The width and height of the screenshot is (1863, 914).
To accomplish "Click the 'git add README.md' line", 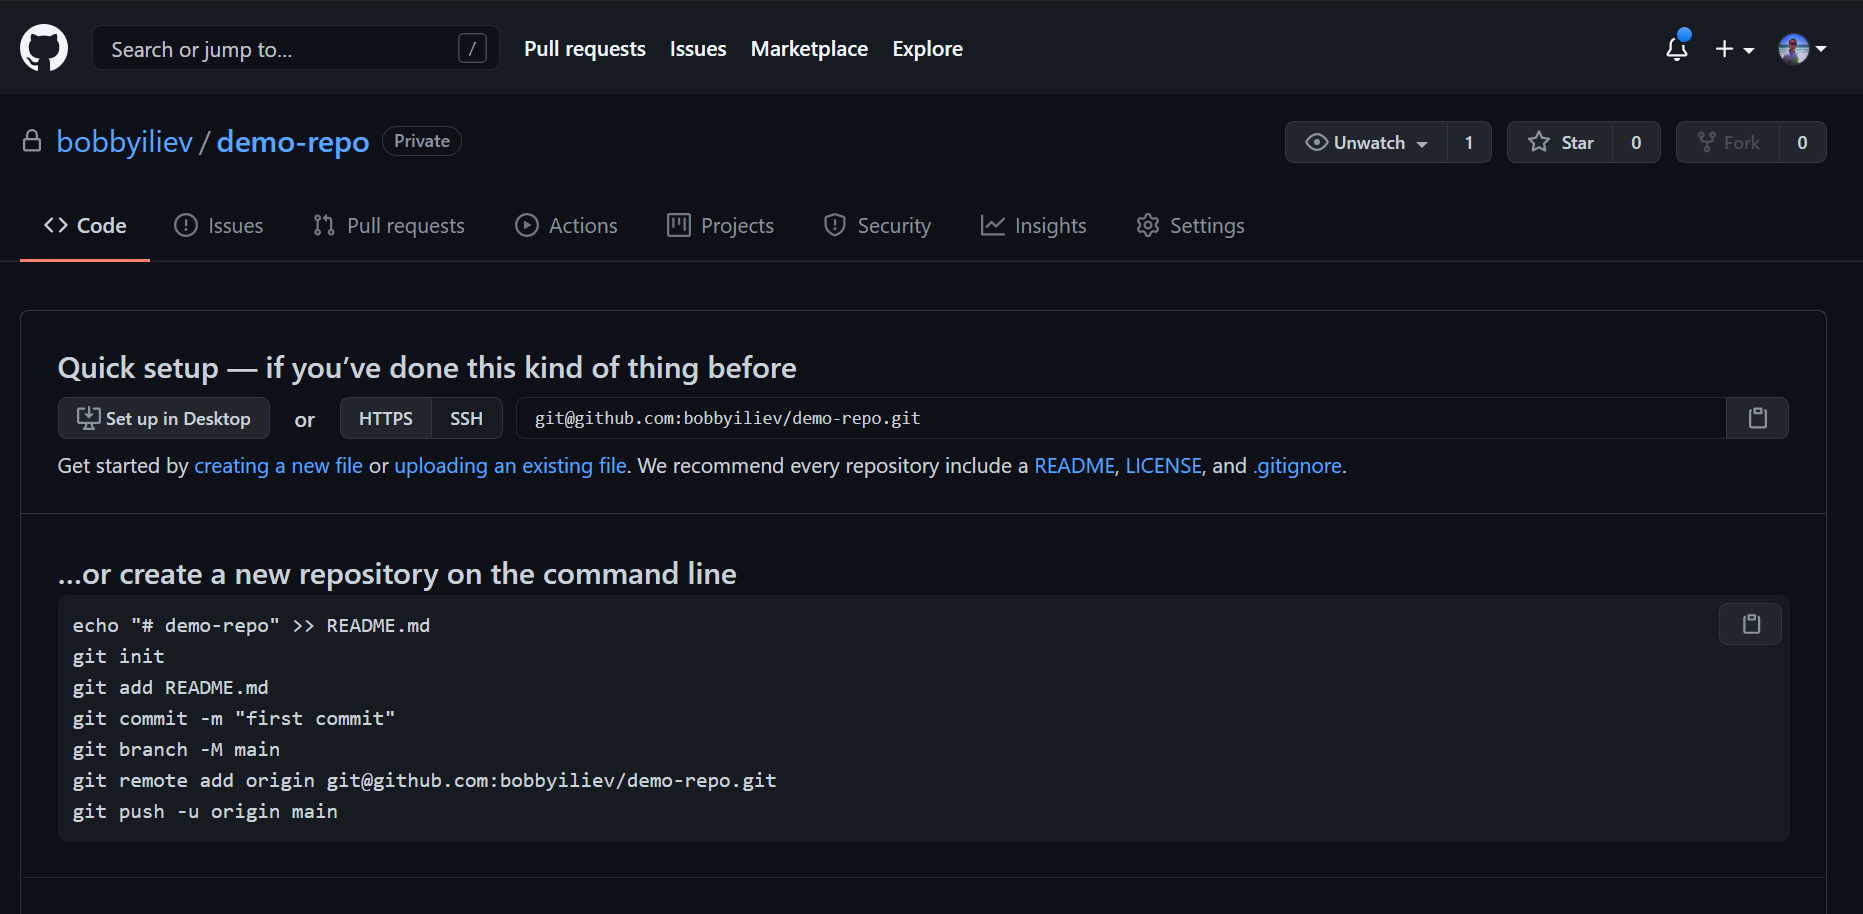I will coord(170,687).
